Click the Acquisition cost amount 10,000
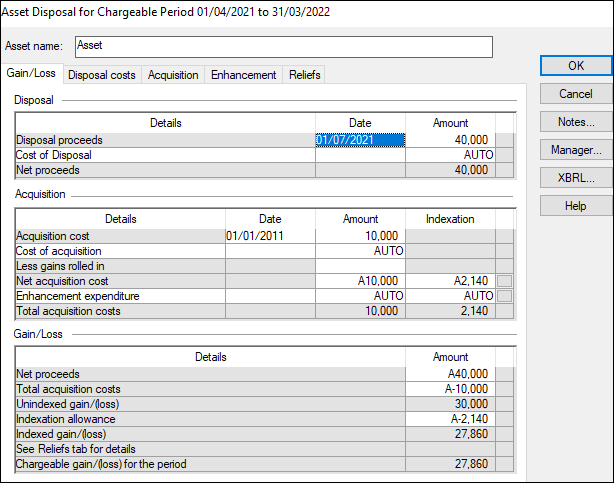Viewport: 614px width, 483px height. tap(360, 236)
